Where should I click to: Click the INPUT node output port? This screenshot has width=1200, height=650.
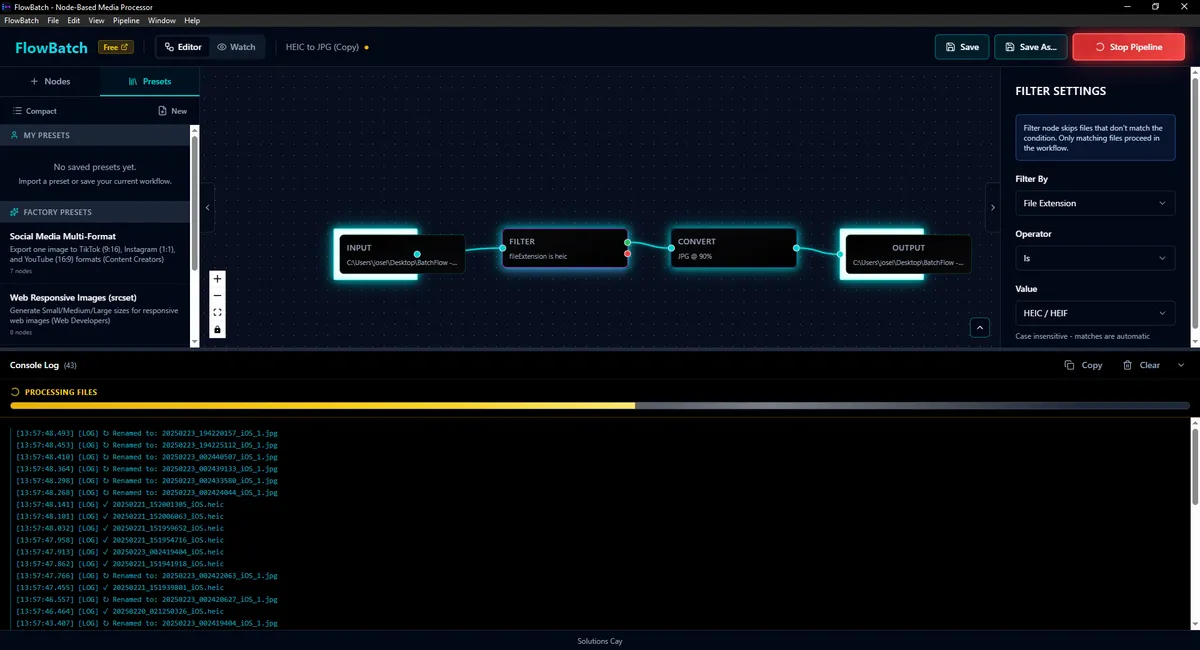pyautogui.click(x=417, y=254)
